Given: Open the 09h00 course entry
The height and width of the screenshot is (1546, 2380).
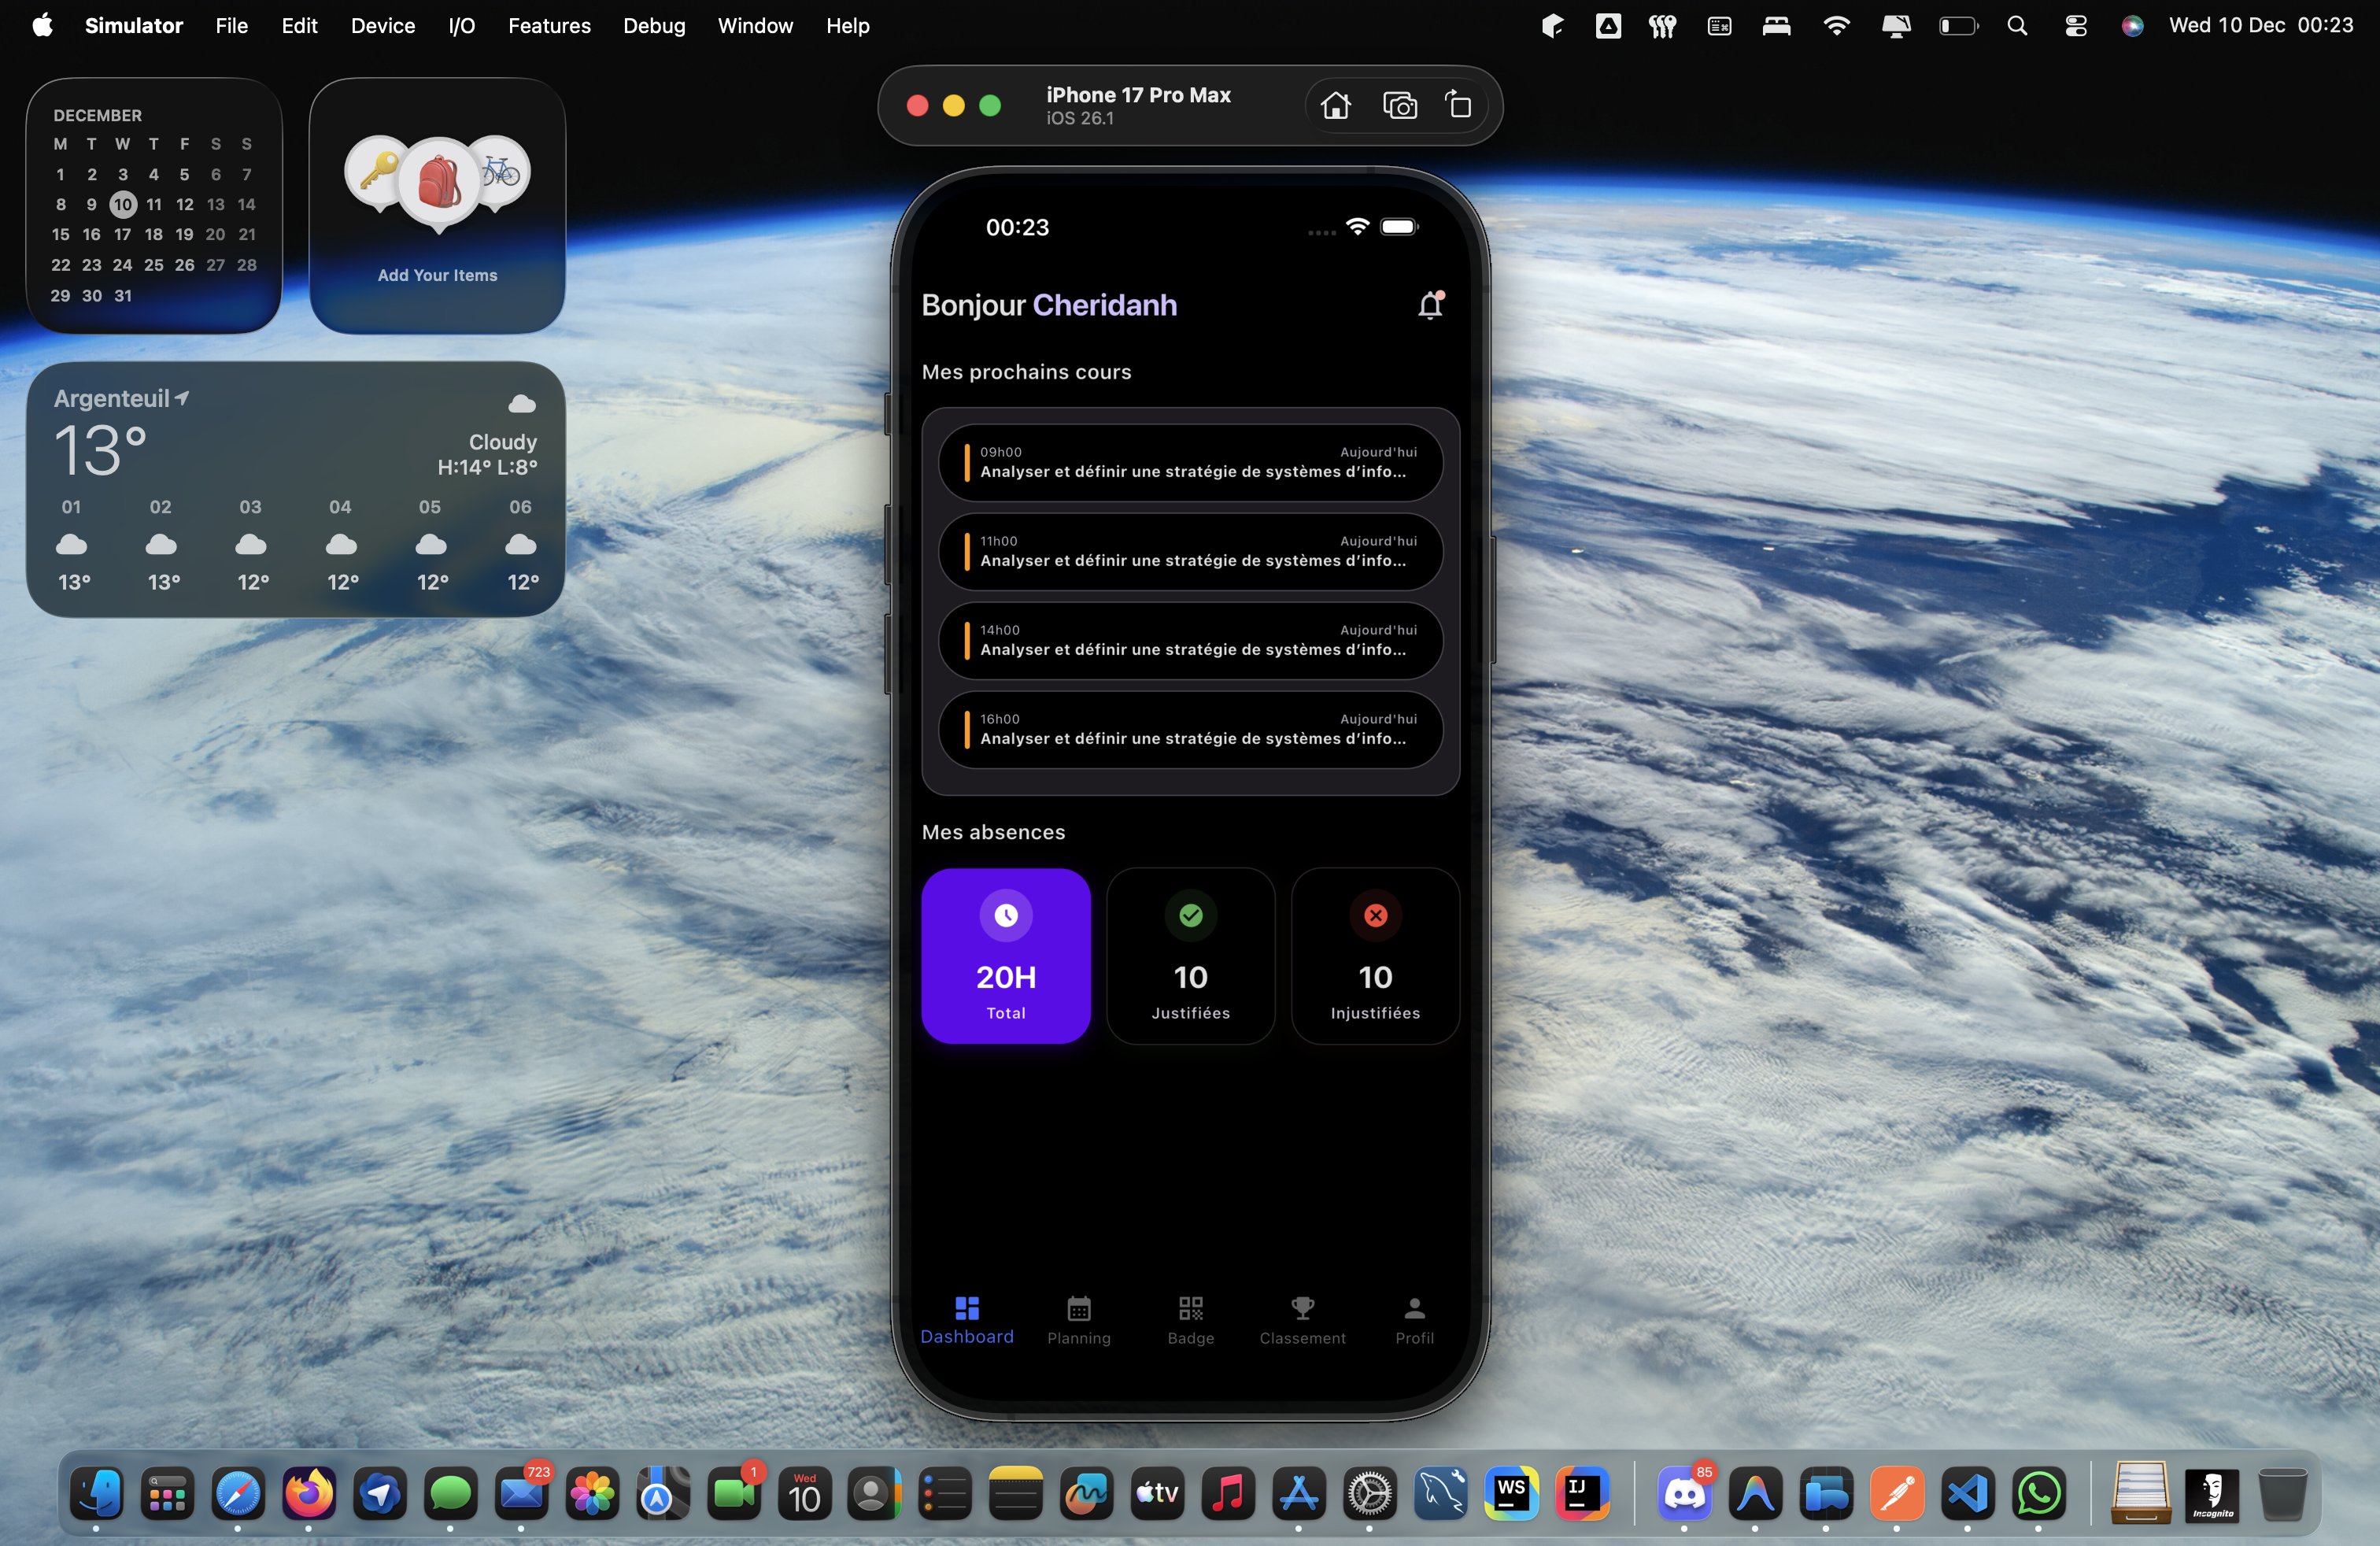Looking at the screenshot, I should [1190, 462].
